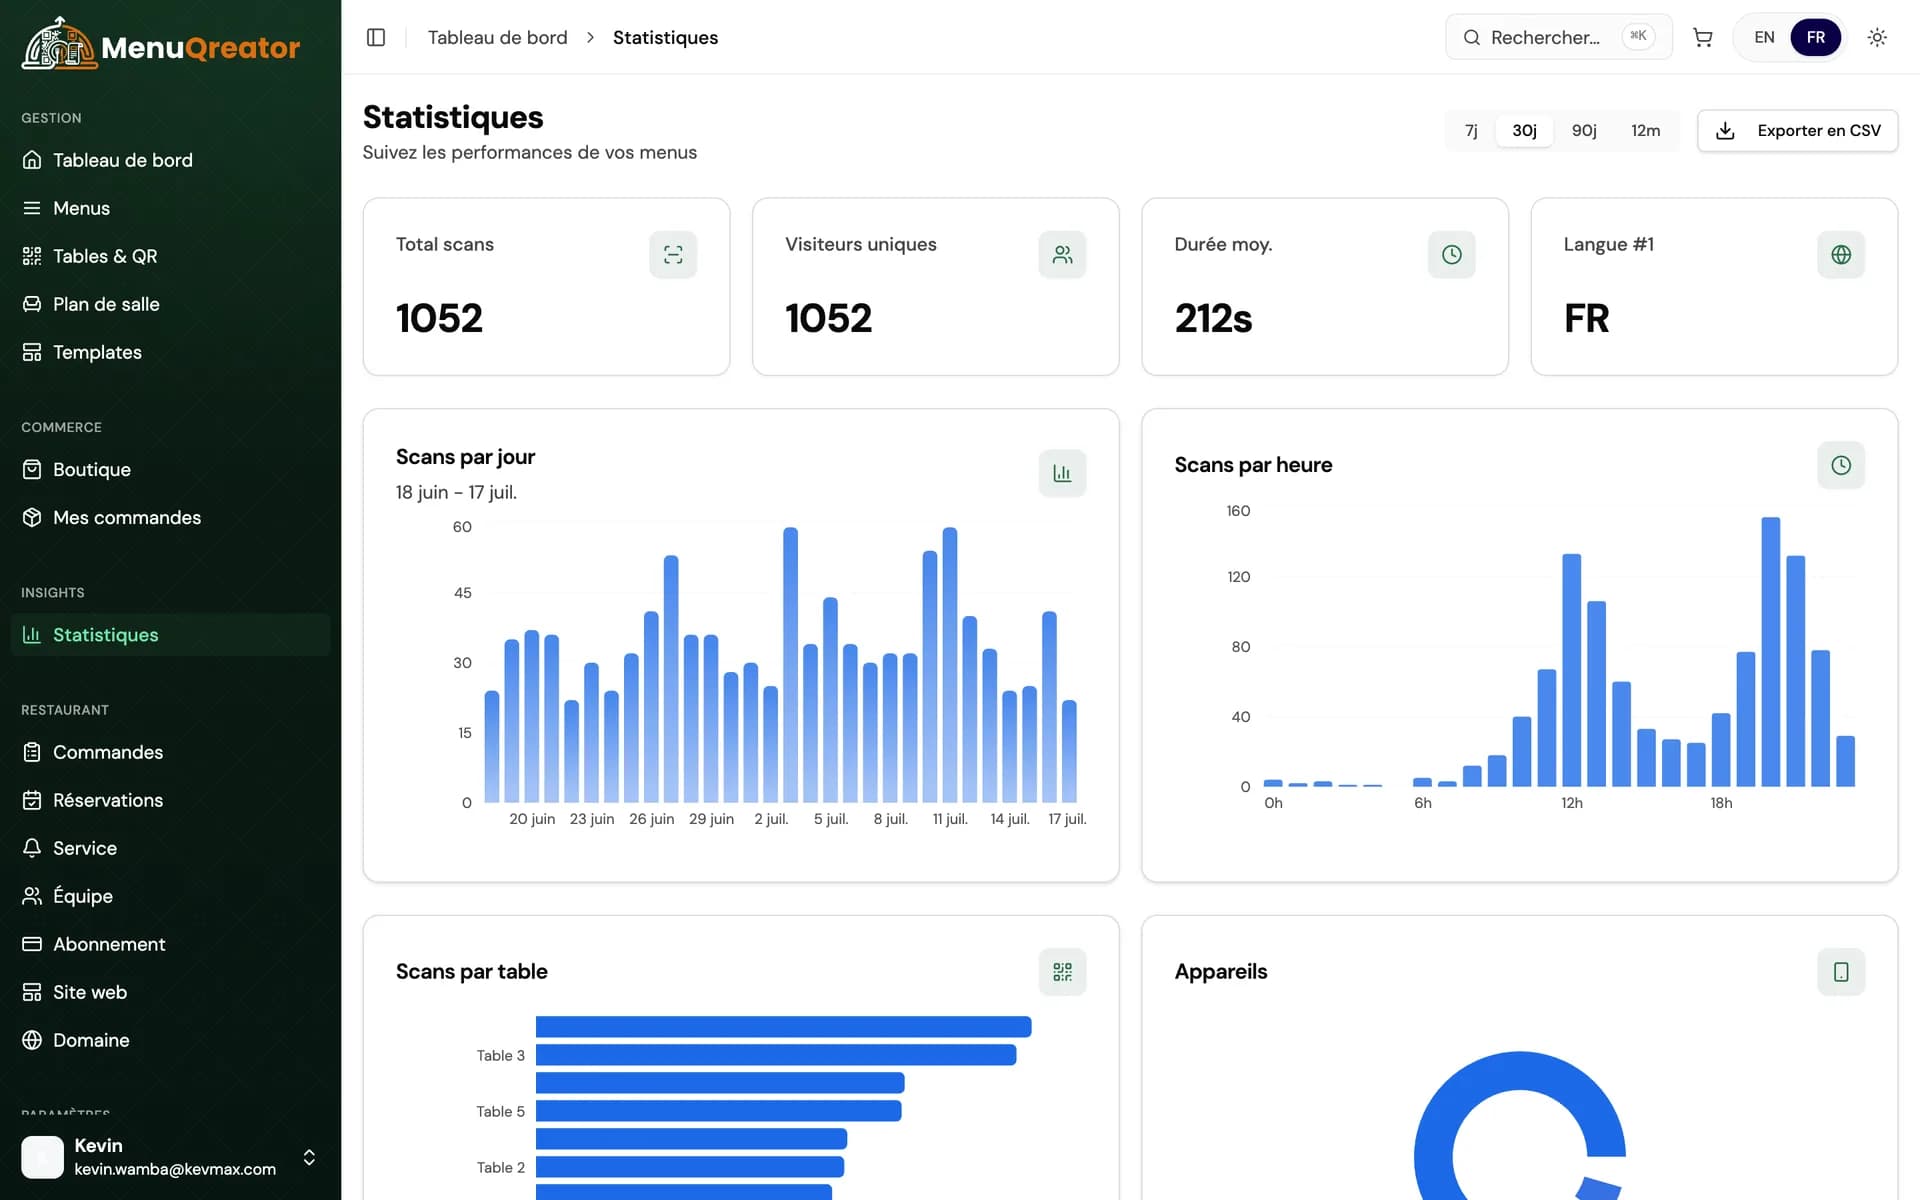
Task: Click the Table 5 bar label
Action: point(500,1112)
